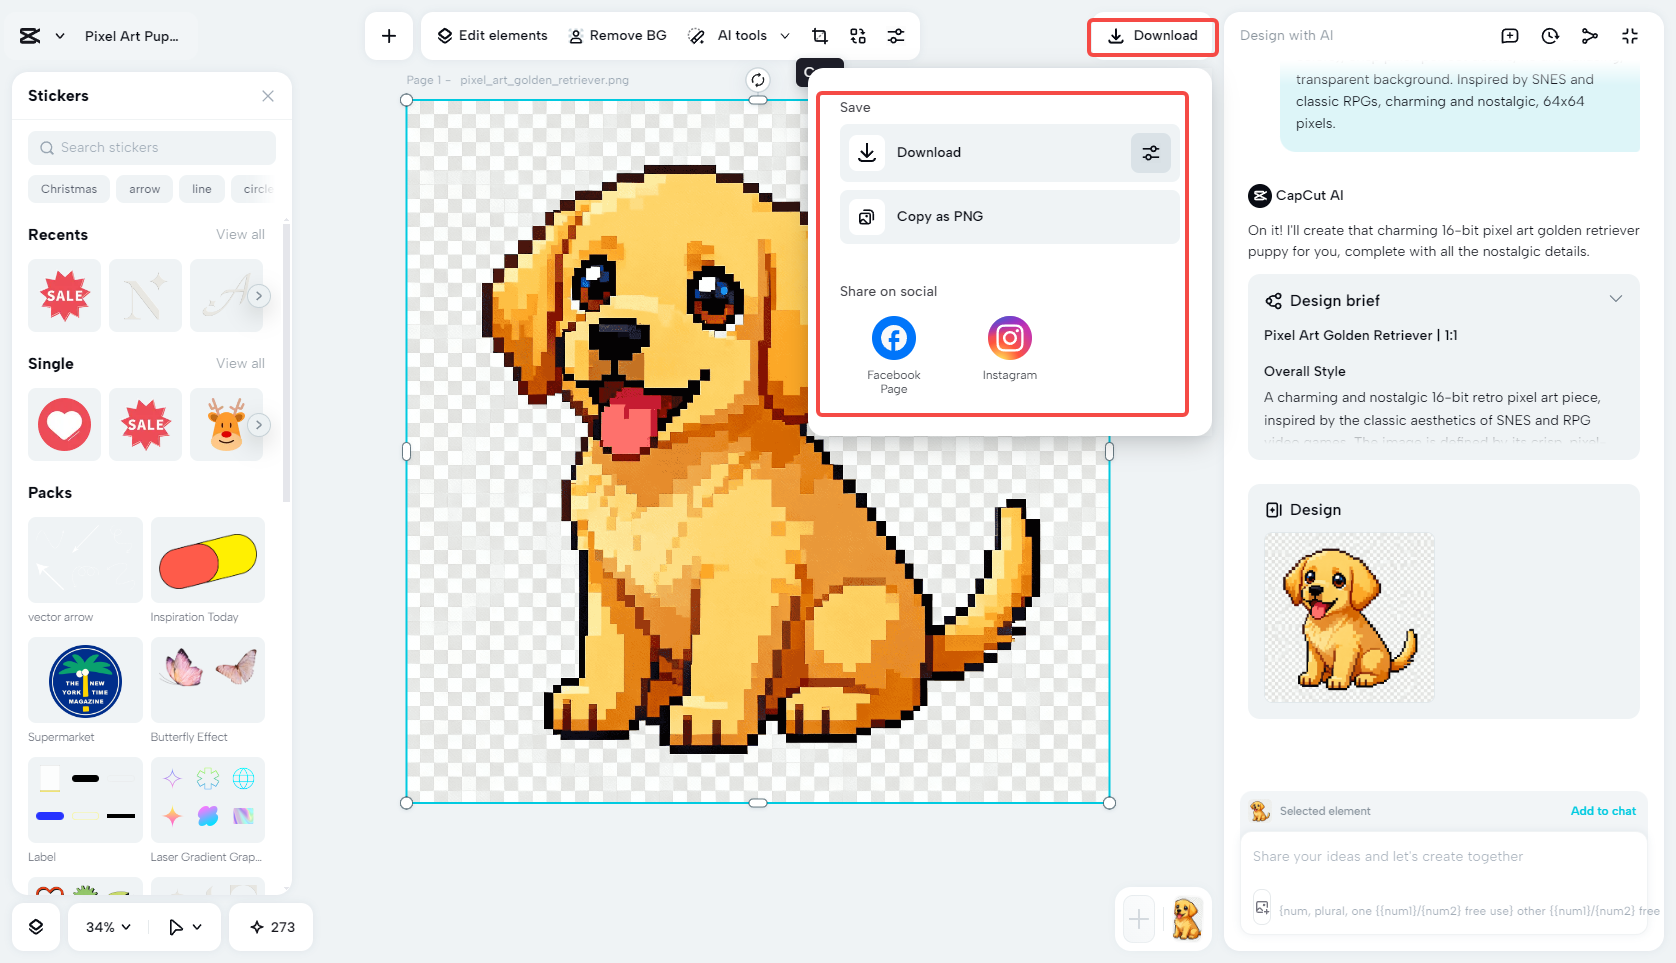Open the zoom level dropdown

(x=105, y=927)
